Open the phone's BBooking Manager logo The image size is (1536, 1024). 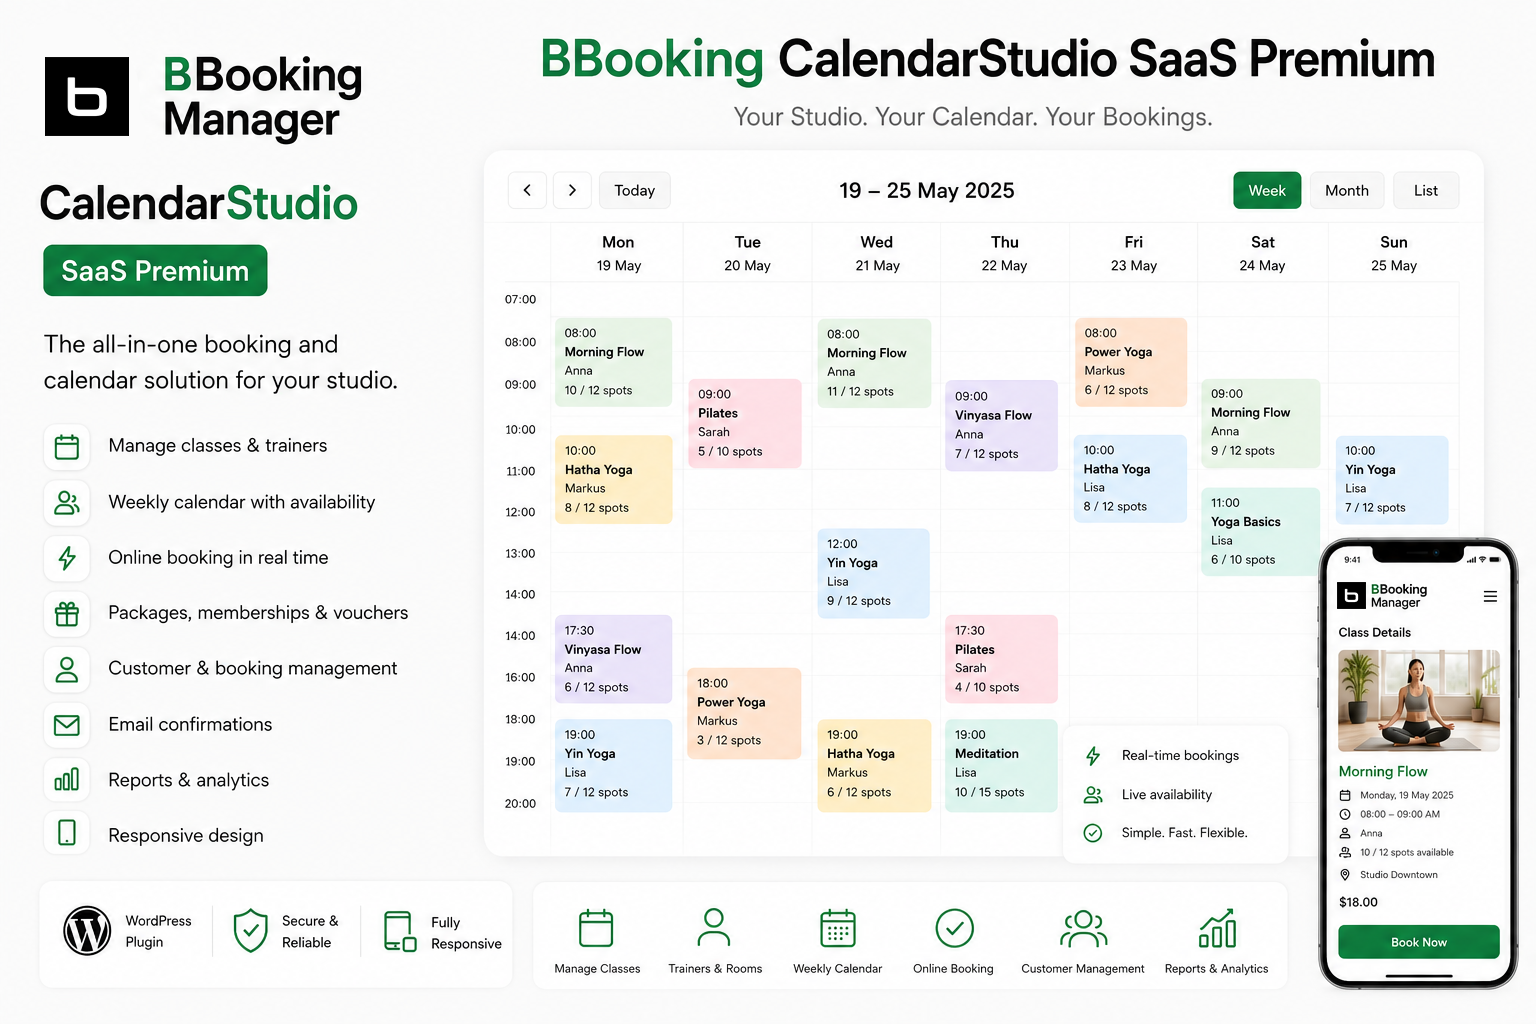point(1382,596)
